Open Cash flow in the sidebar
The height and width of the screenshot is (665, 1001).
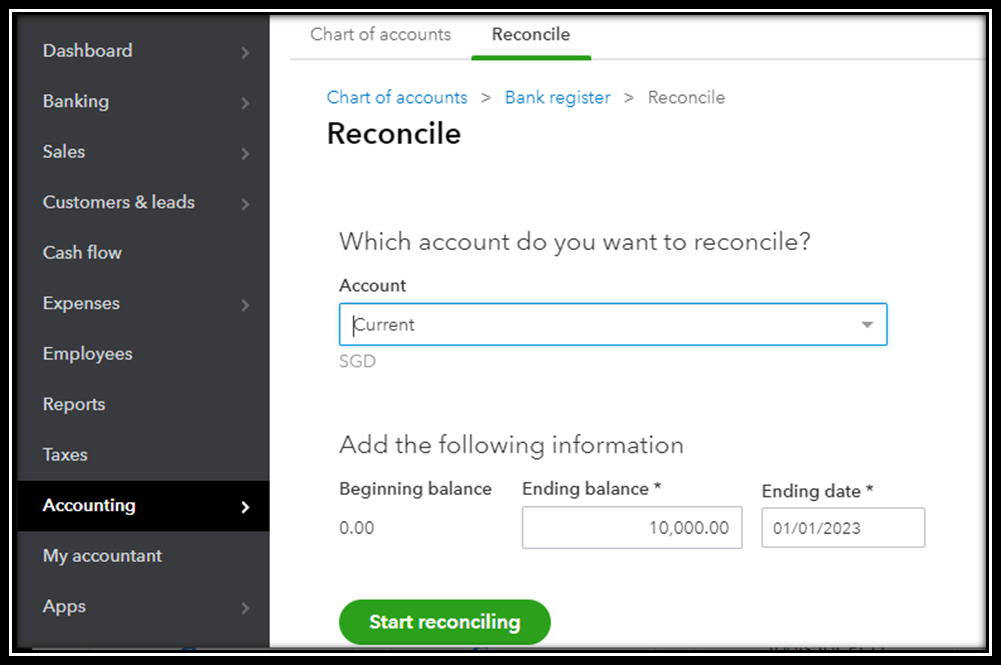tap(82, 253)
